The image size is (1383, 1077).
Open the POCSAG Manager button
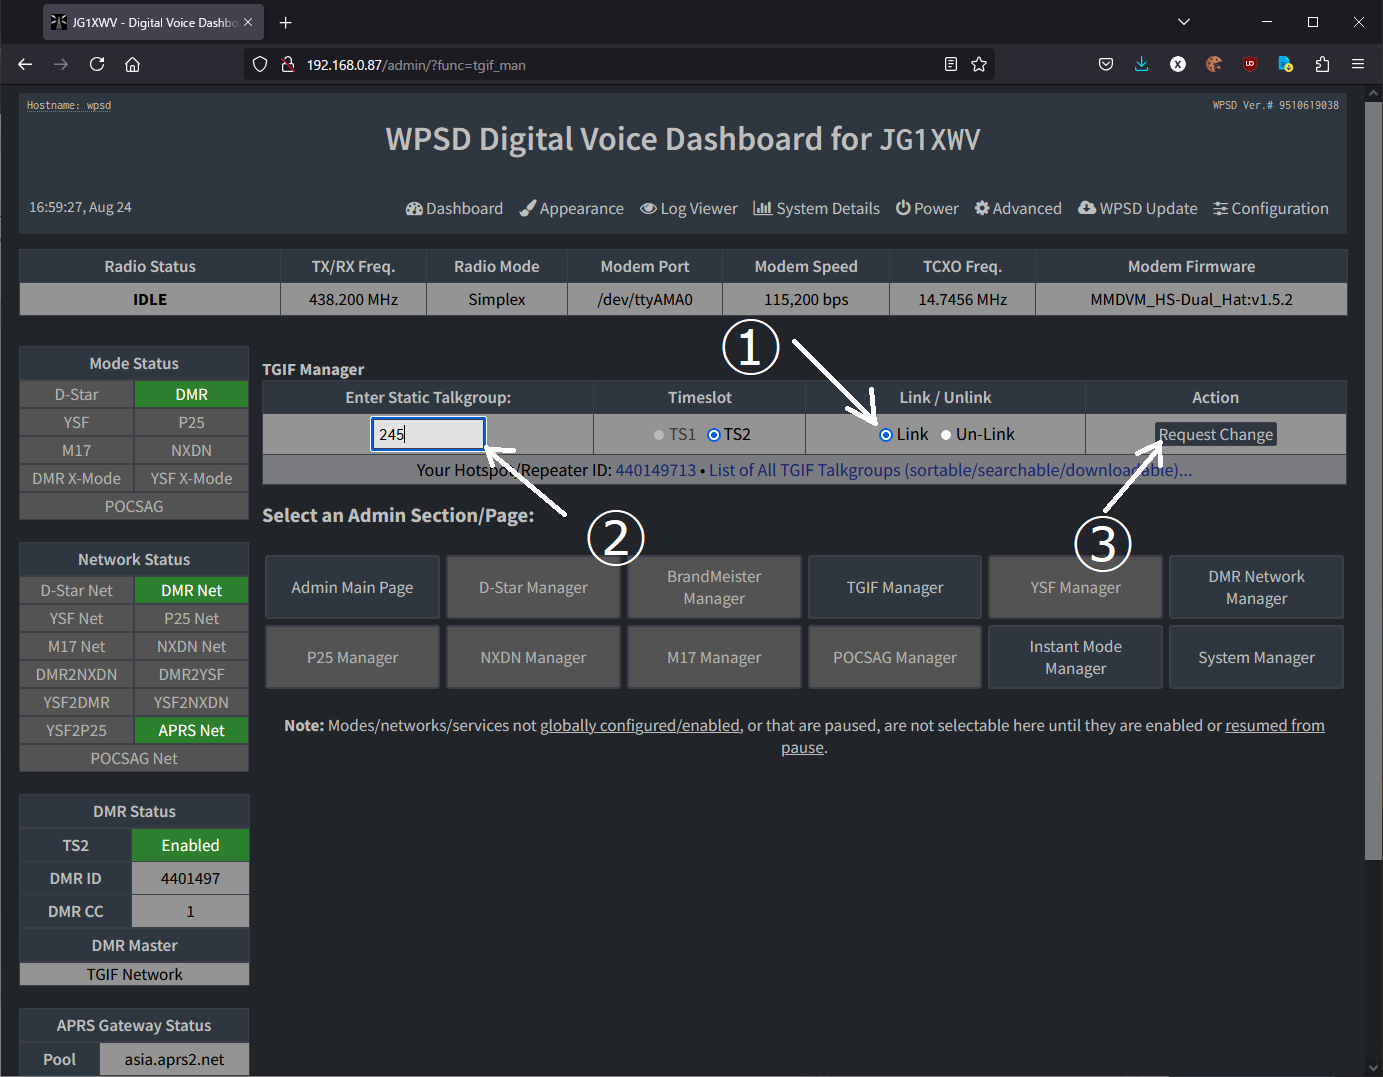coord(895,657)
